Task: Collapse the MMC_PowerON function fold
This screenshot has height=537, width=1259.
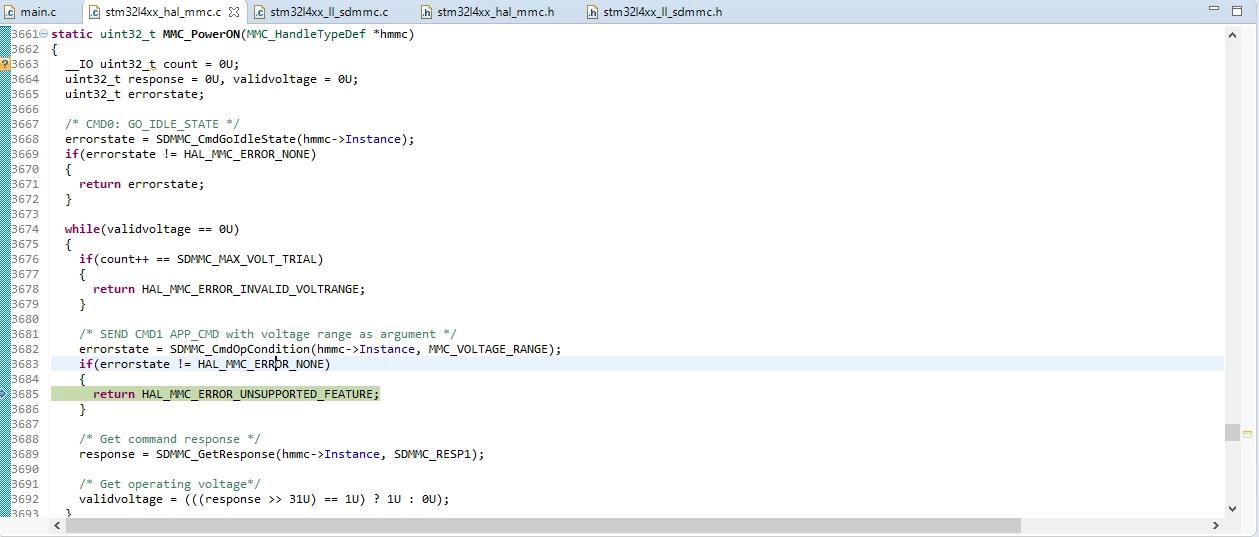Action: (43, 34)
